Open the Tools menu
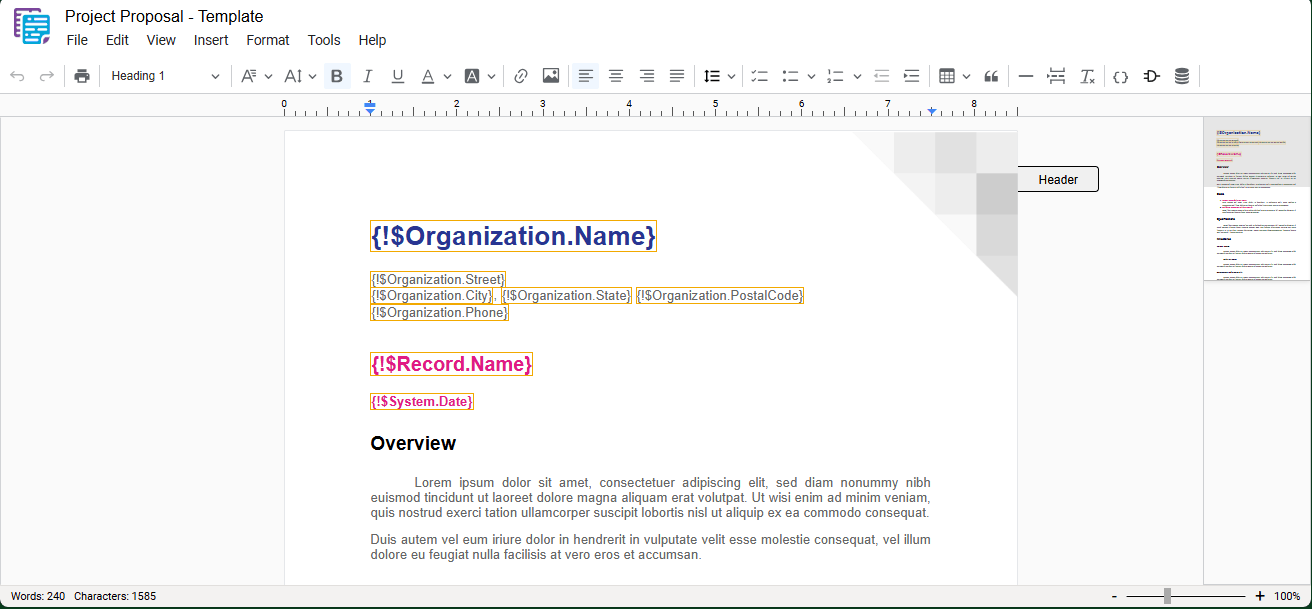Screen dimensions: 1312x609 tap(324, 40)
